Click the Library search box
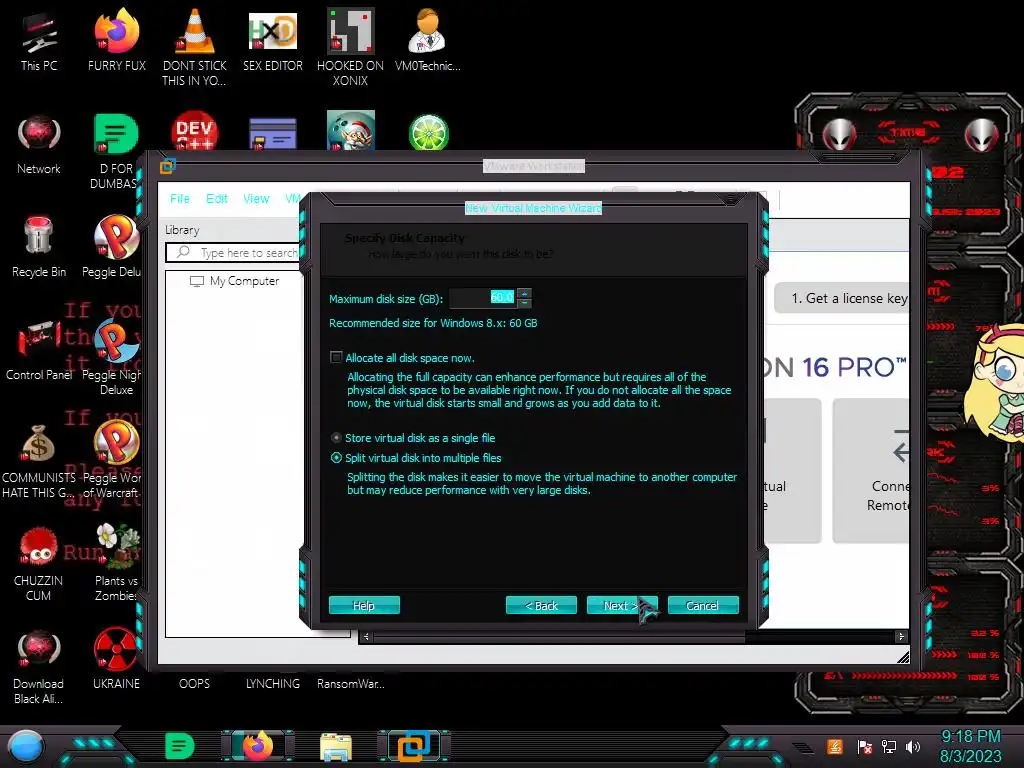Screen dimensions: 1024x768 (233, 253)
